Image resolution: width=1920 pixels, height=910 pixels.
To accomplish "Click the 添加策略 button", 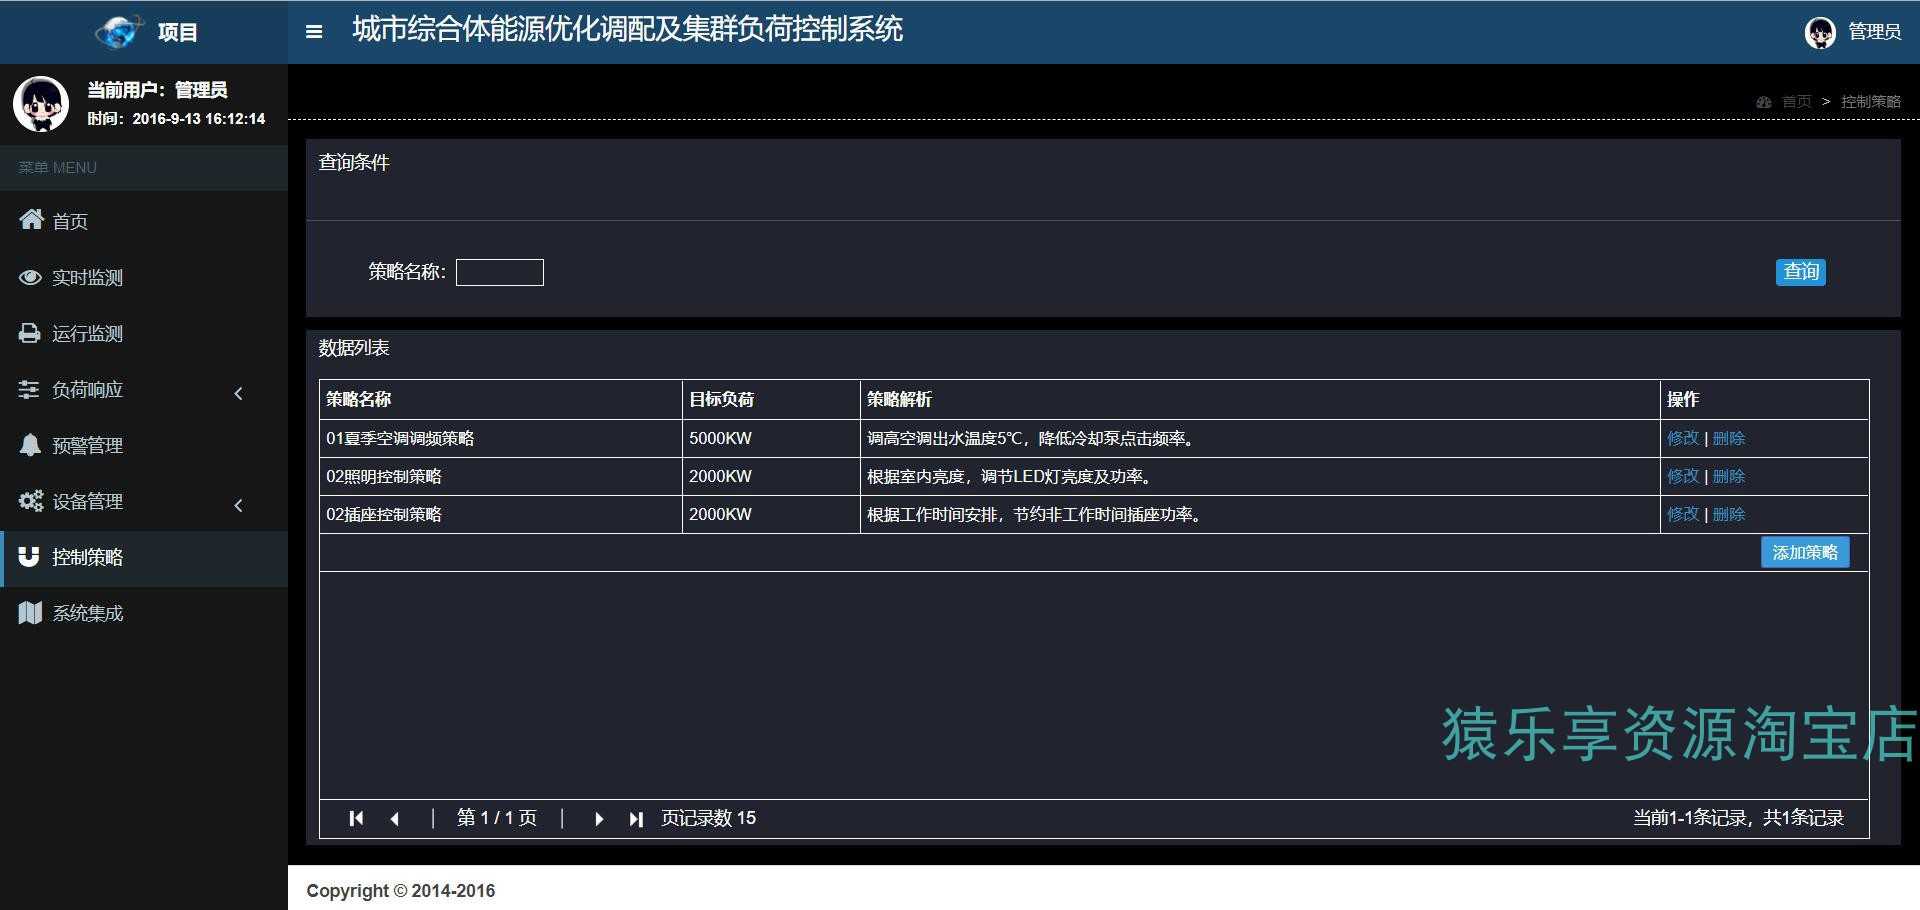I will coord(1805,552).
